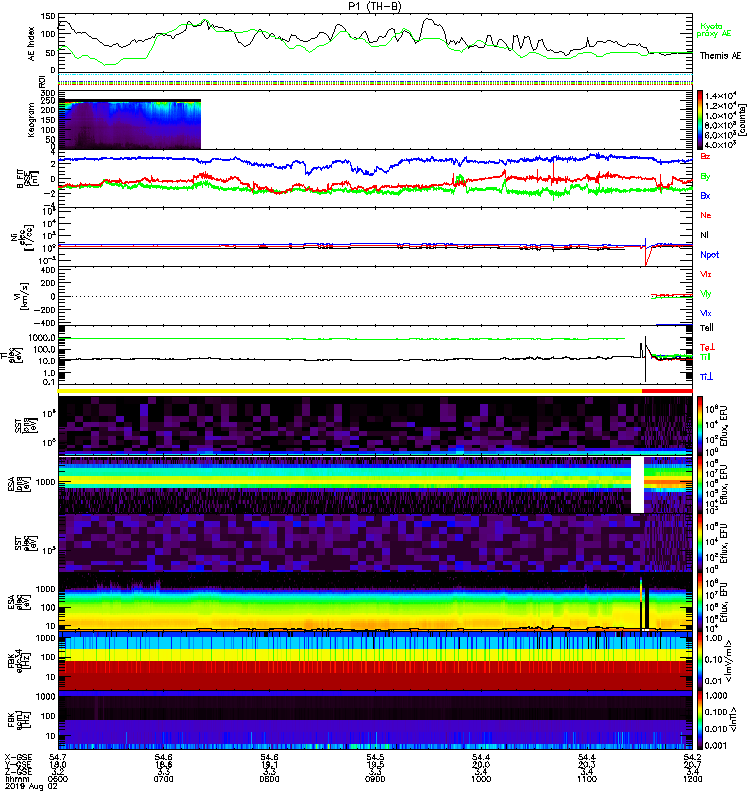Click the red "Bz" legend label
The image size is (750, 800).
click(705, 156)
